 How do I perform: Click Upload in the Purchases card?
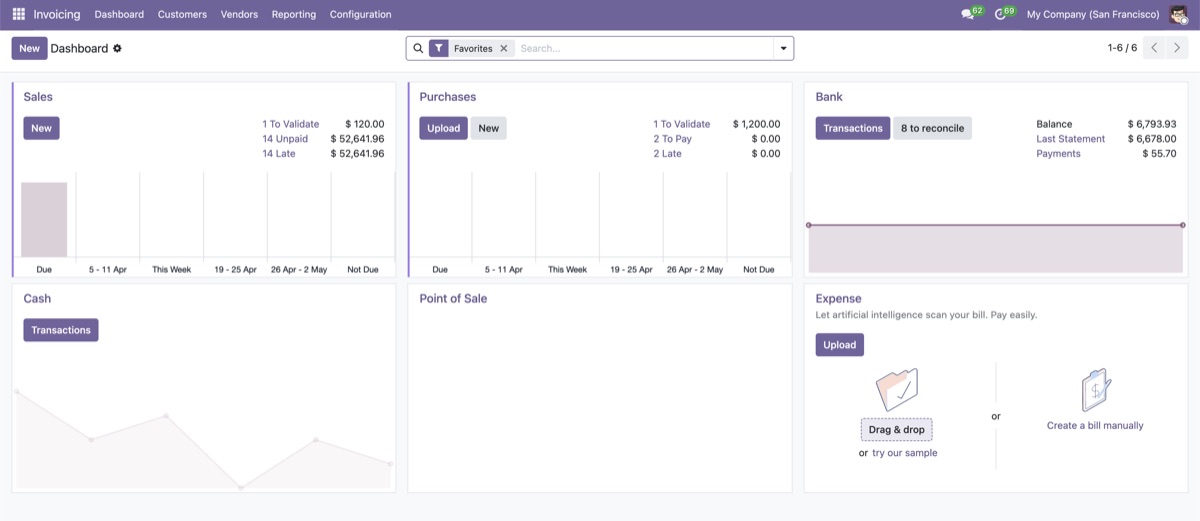tap(443, 128)
